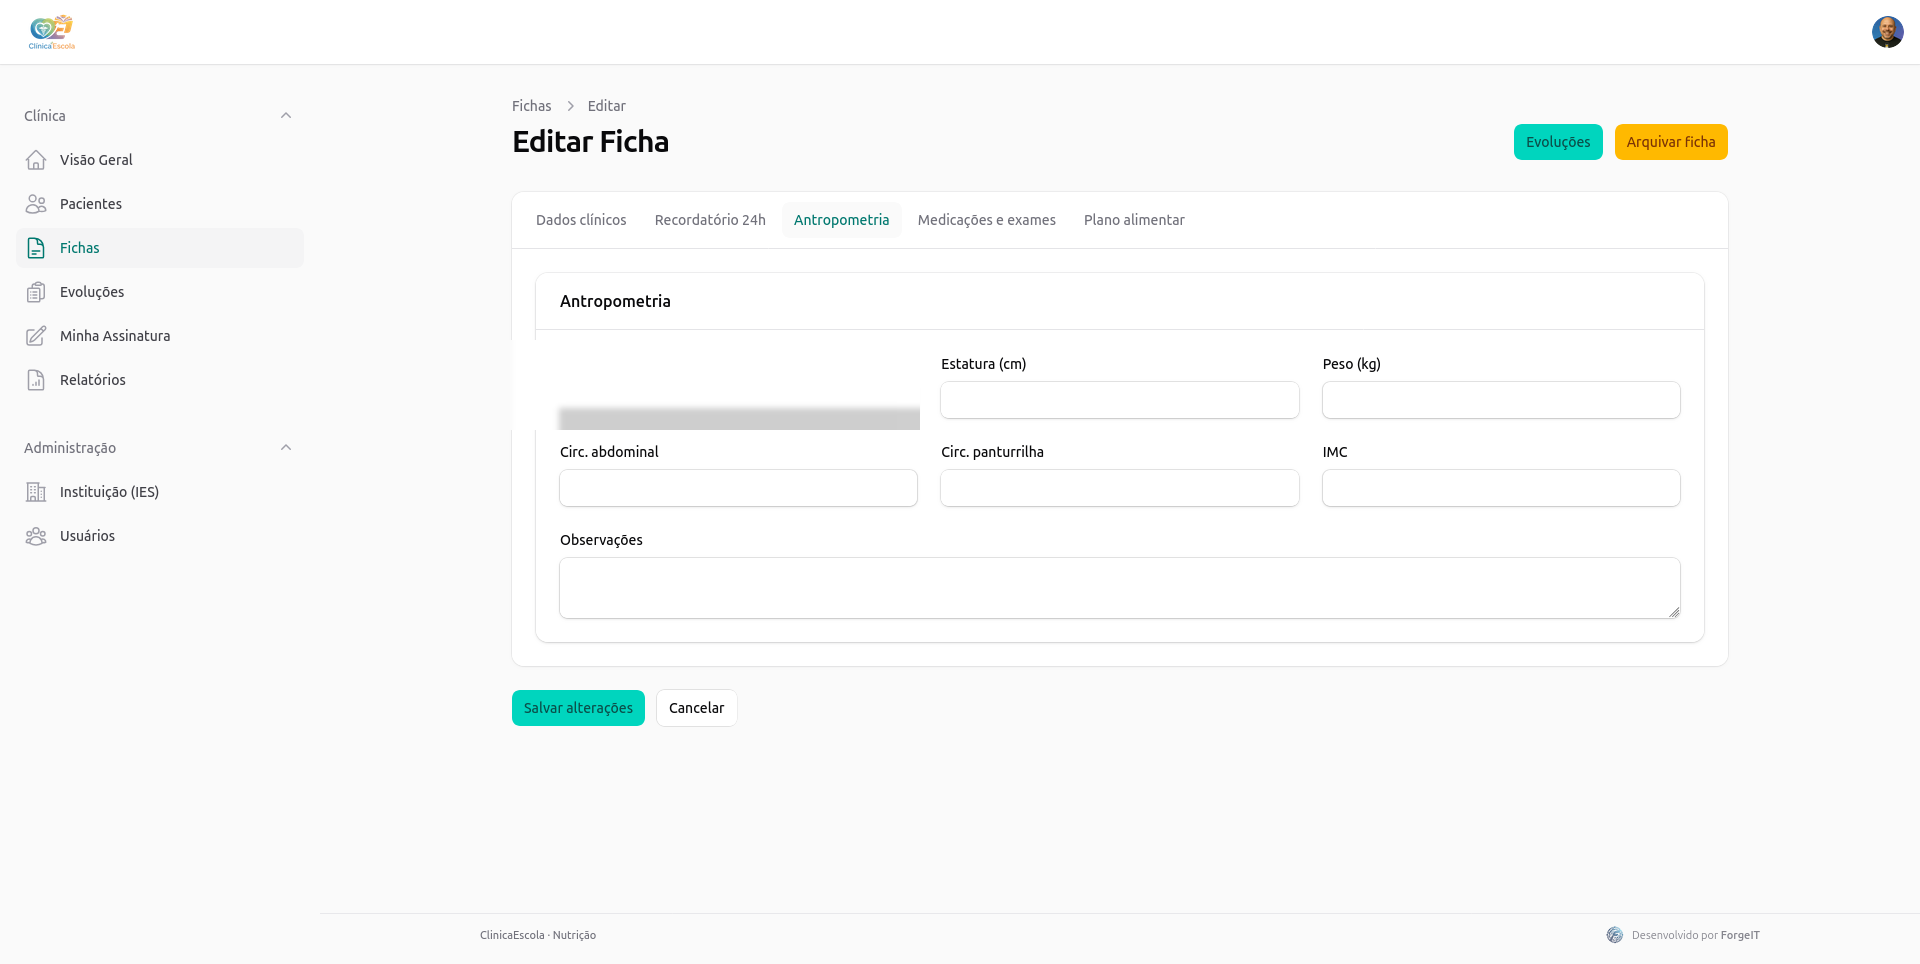Focus the Peso (kg) input field

tap(1501, 400)
